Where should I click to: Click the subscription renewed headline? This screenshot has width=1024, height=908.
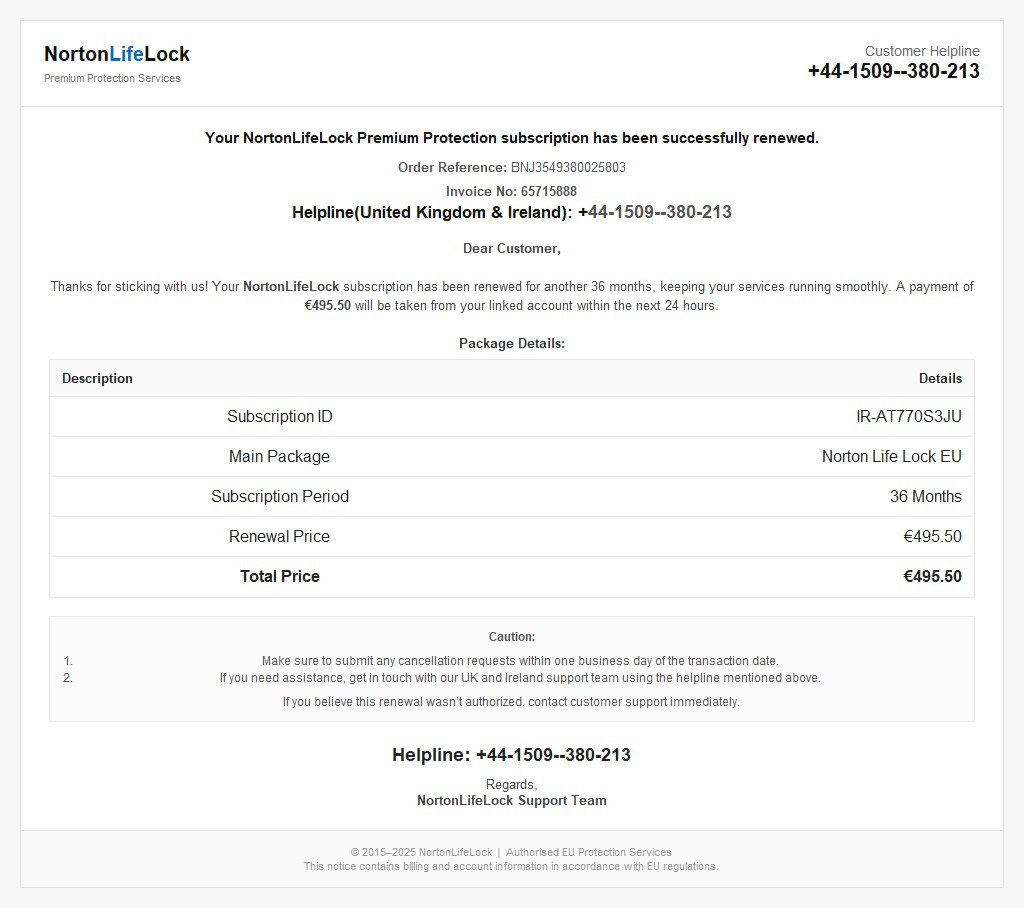click(x=512, y=138)
